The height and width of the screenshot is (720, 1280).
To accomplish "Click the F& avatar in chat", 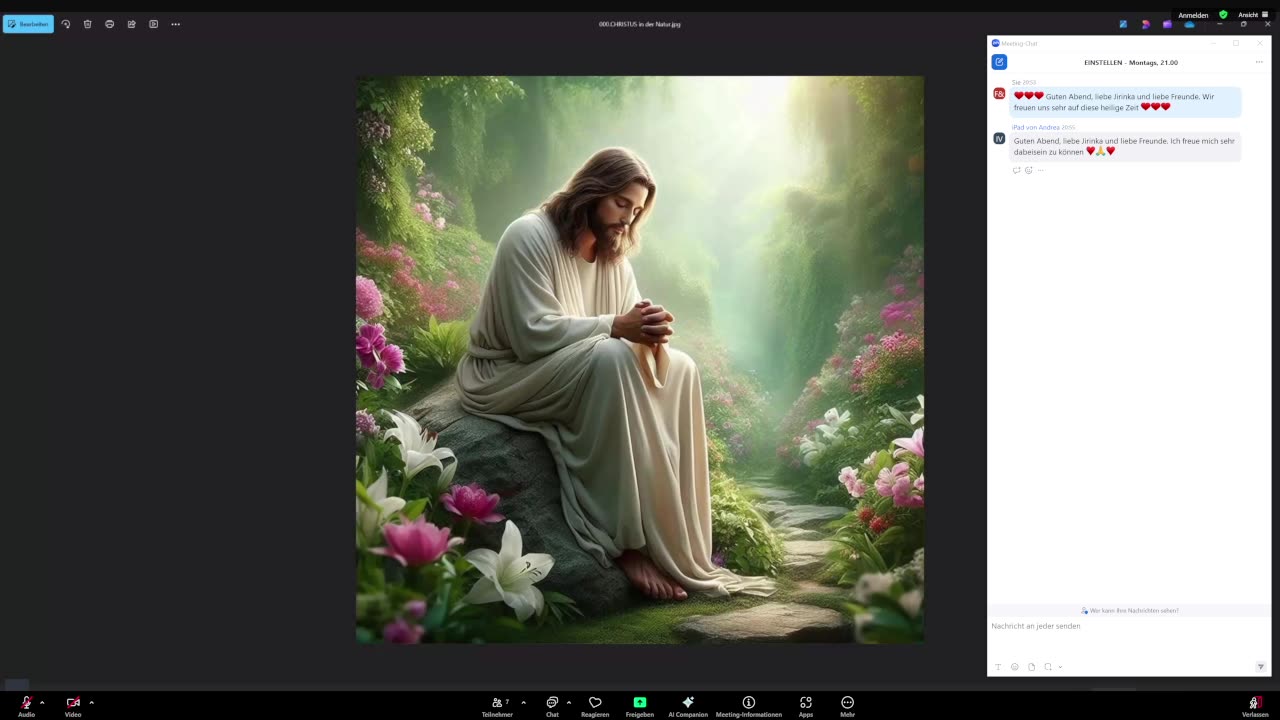I will click(x=999, y=93).
